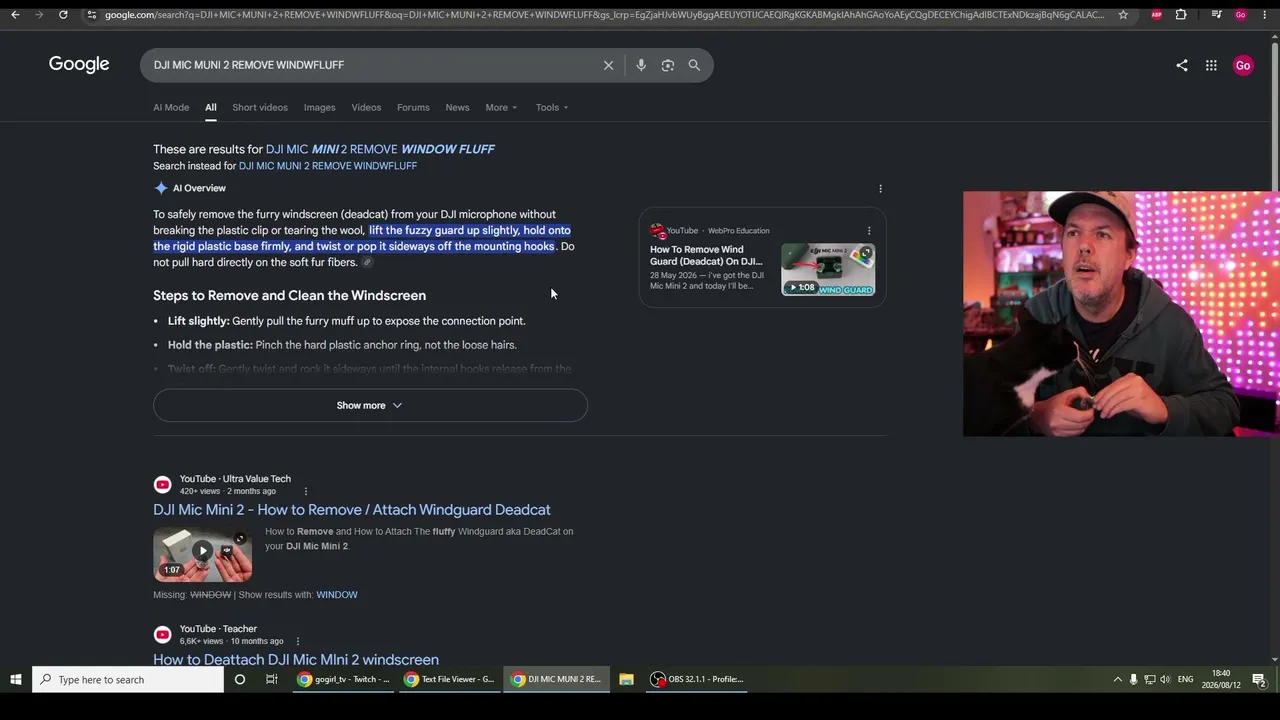
Task: Show results with WINDOW link
Action: click(x=337, y=595)
